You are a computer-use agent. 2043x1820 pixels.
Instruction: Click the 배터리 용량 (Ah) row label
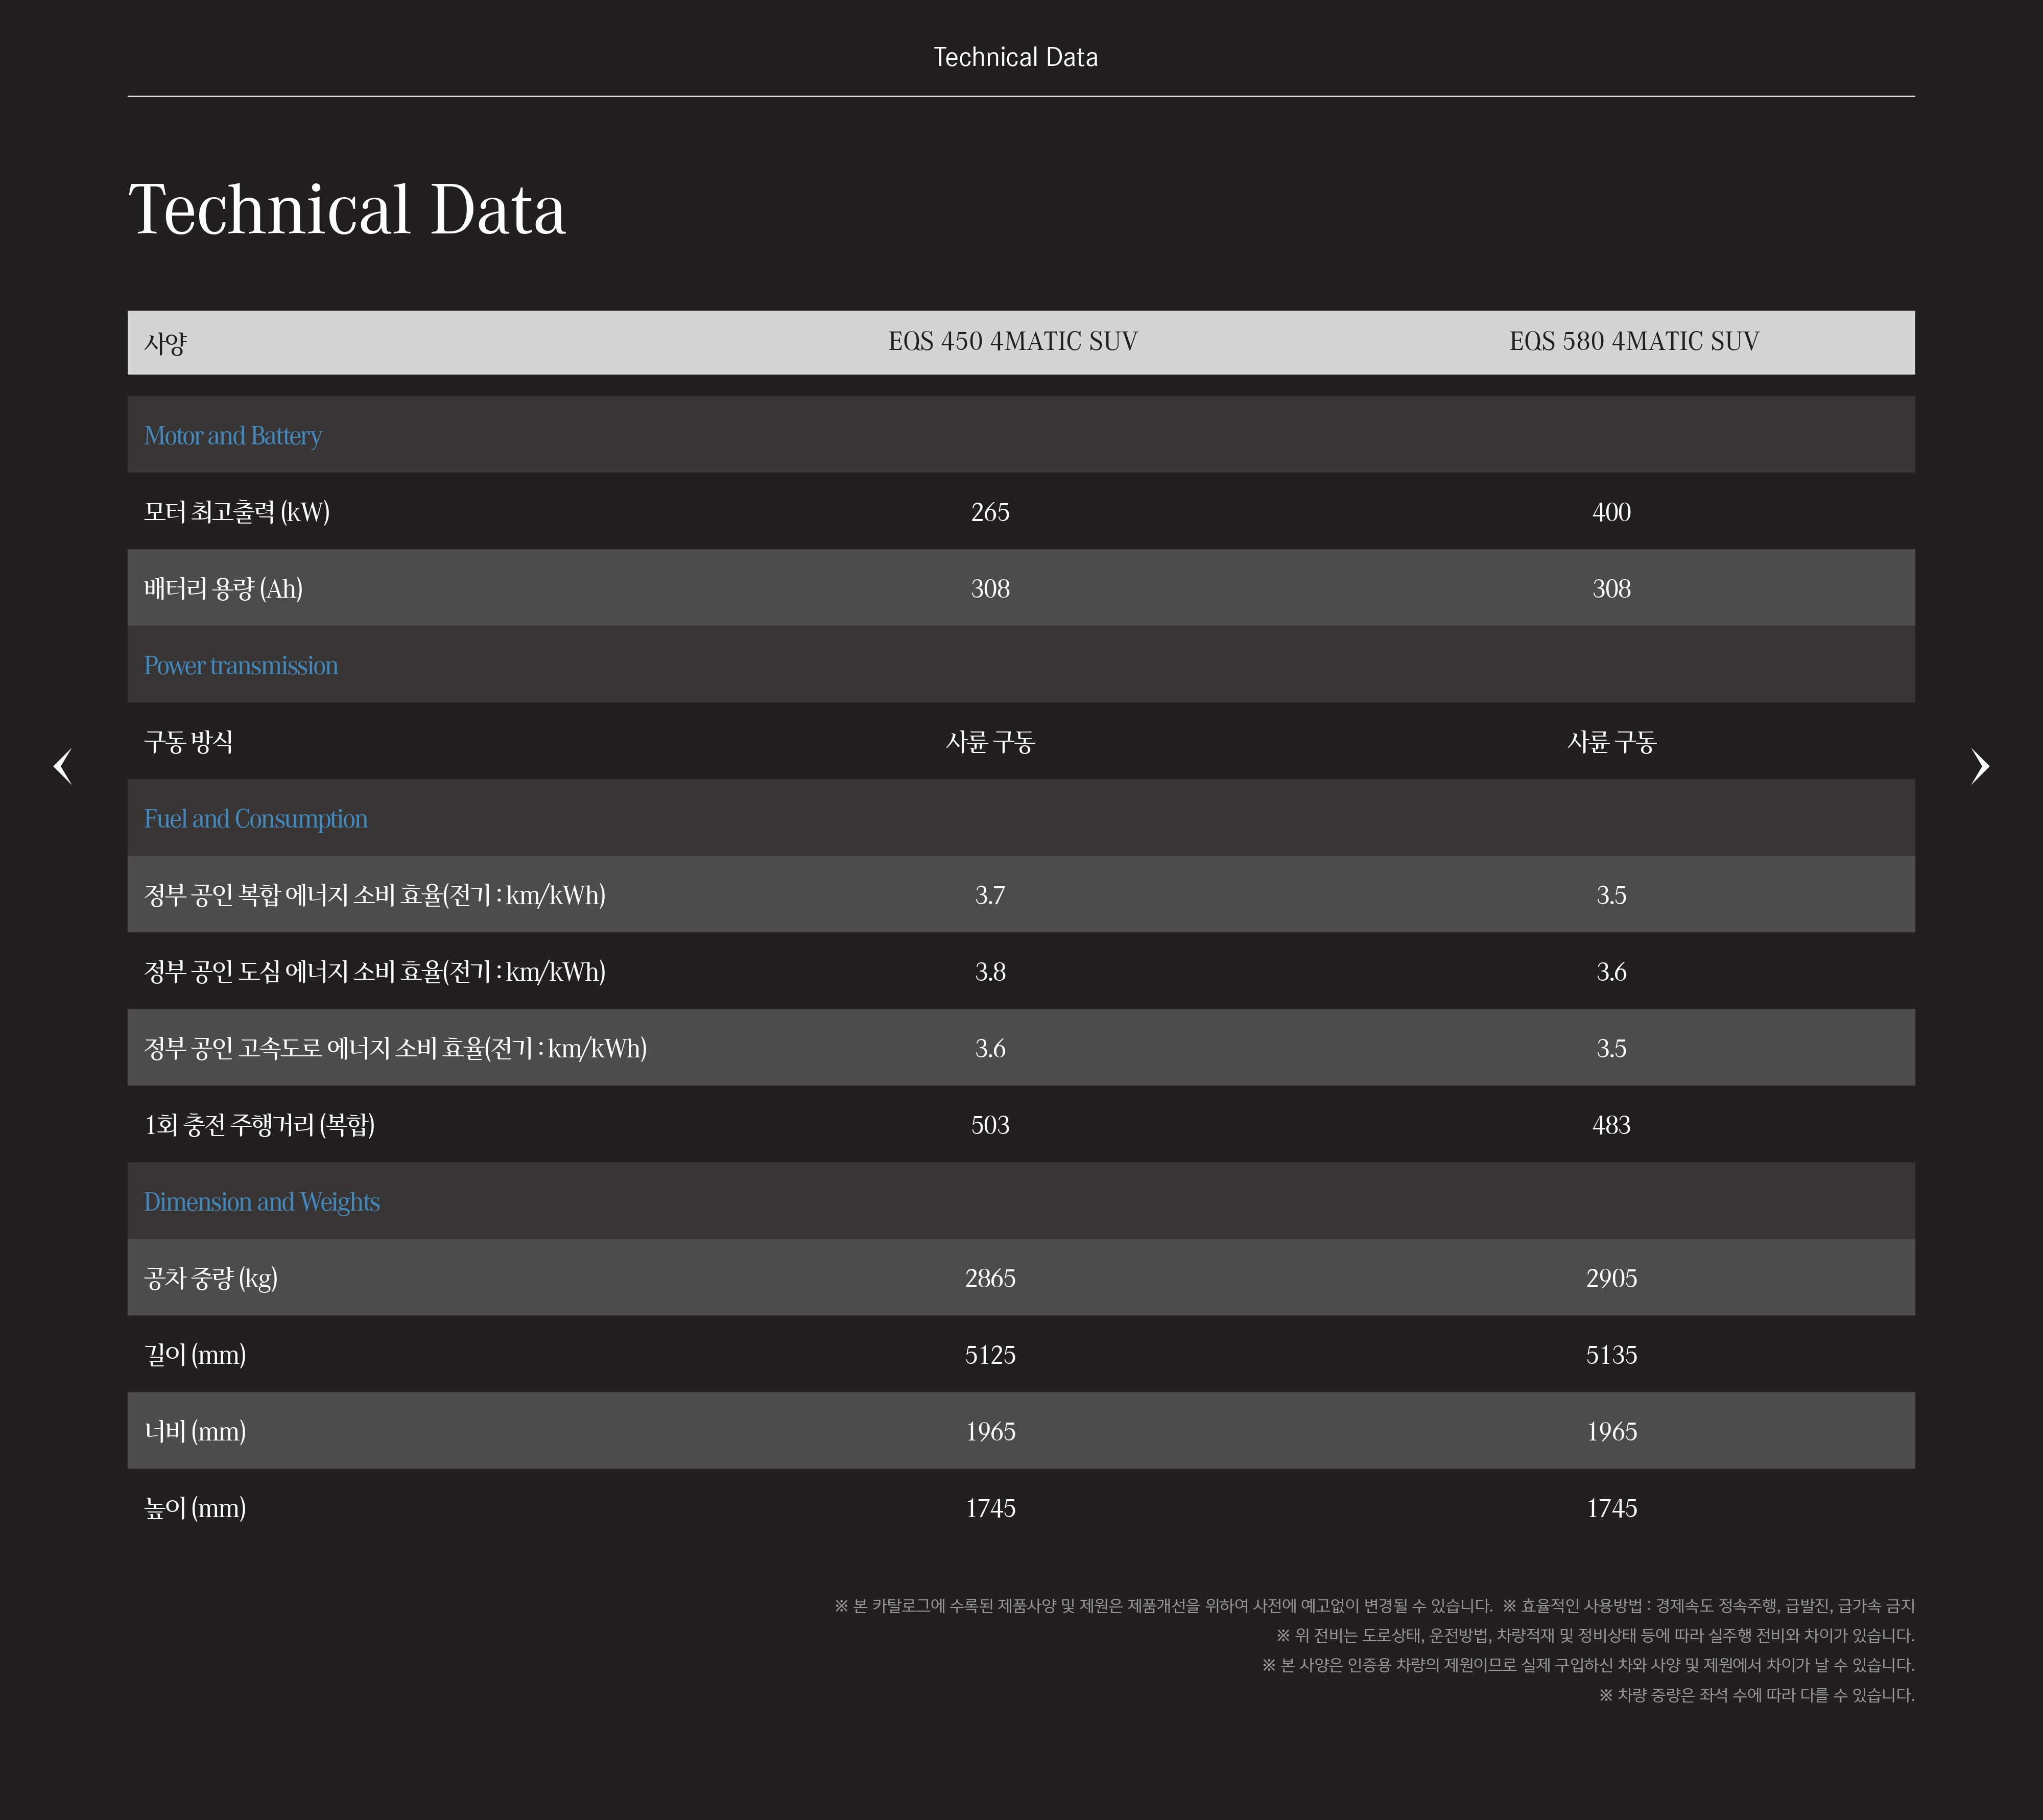pos(223,589)
